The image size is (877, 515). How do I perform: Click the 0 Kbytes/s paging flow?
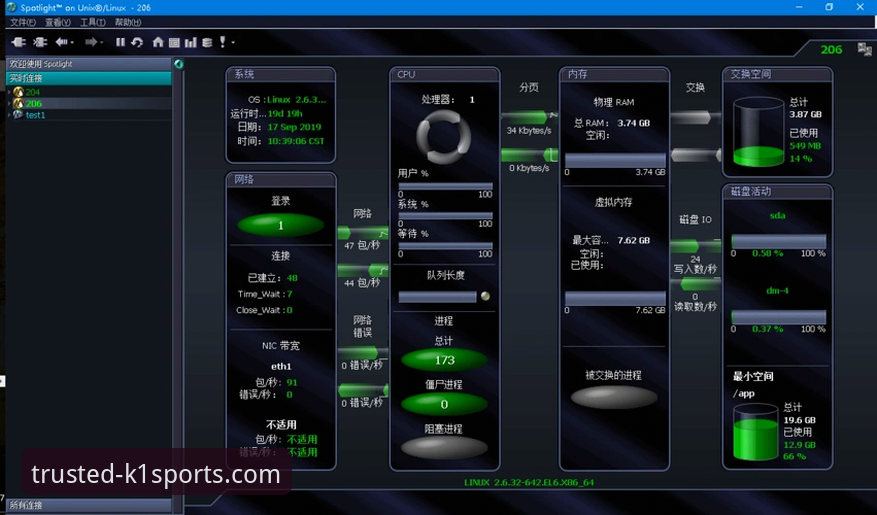tap(529, 155)
